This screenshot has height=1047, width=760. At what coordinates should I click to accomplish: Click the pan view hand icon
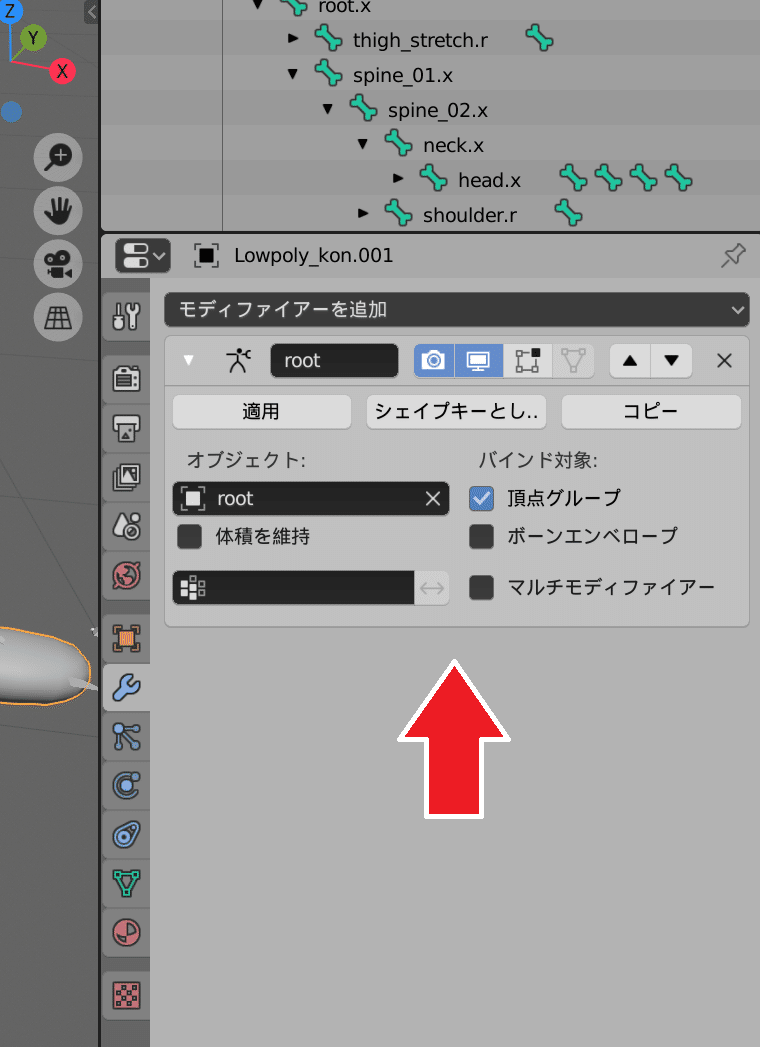(58, 211)
